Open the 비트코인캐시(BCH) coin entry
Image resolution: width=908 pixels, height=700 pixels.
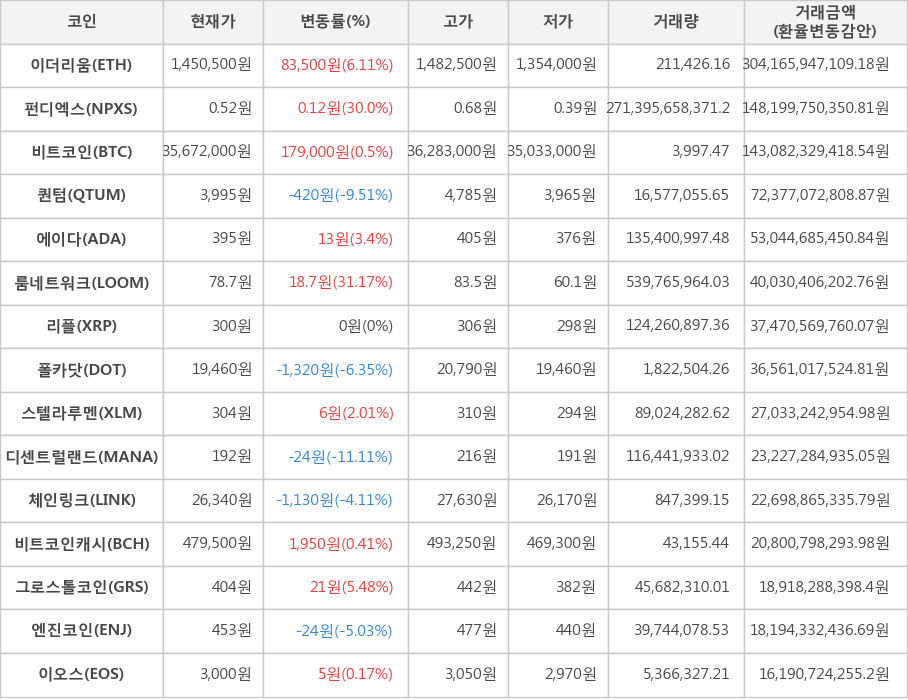pos(82,544)
